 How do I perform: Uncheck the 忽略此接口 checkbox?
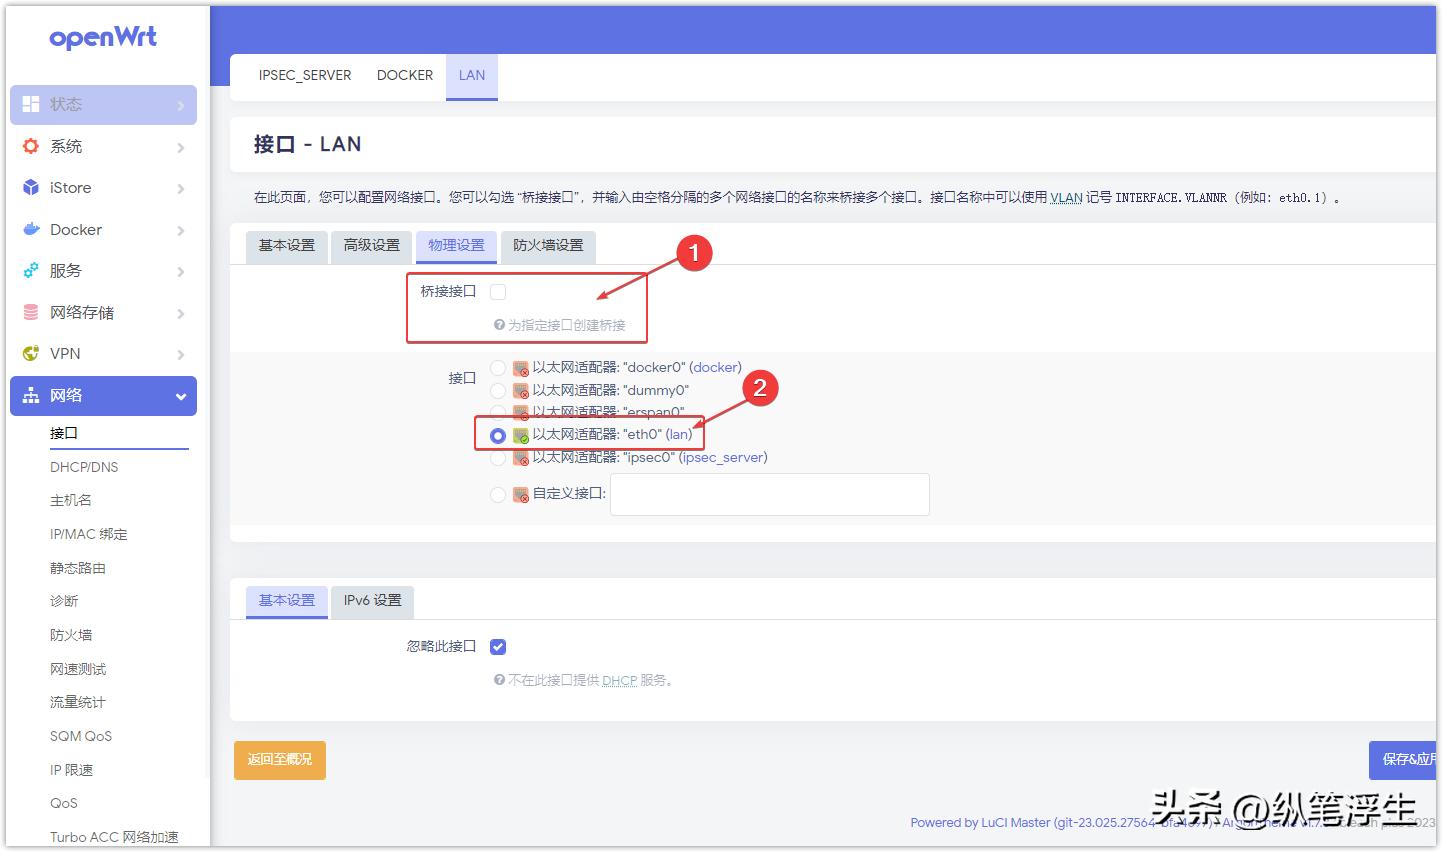[497, 646]
